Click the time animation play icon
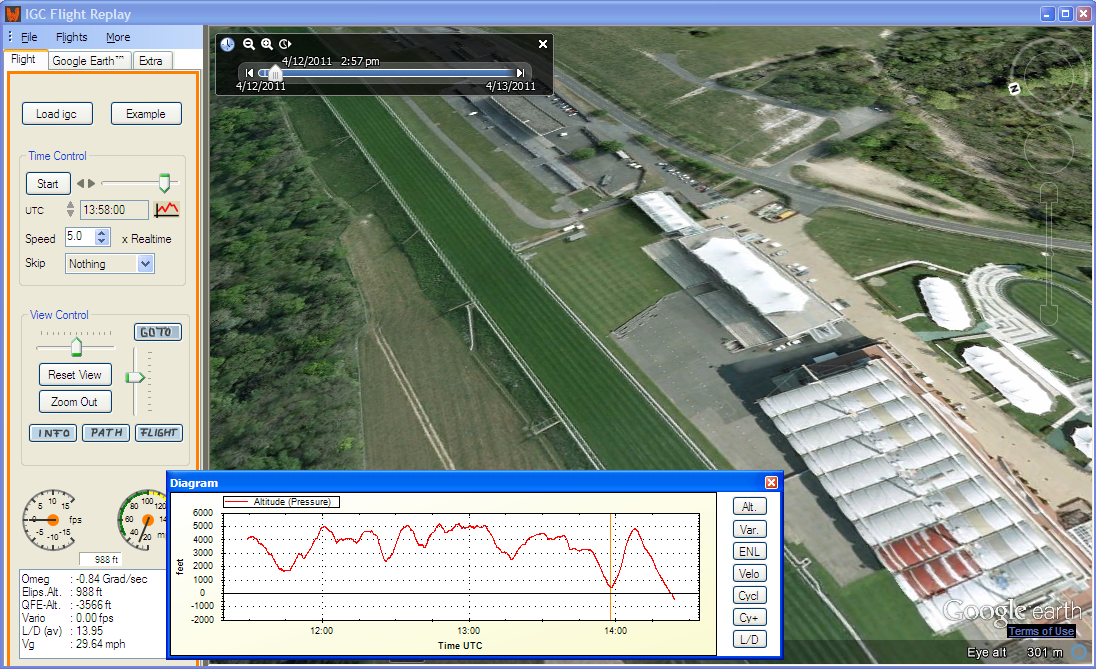The height and width of the screenshot is (669, 1096). pos(285,44)
